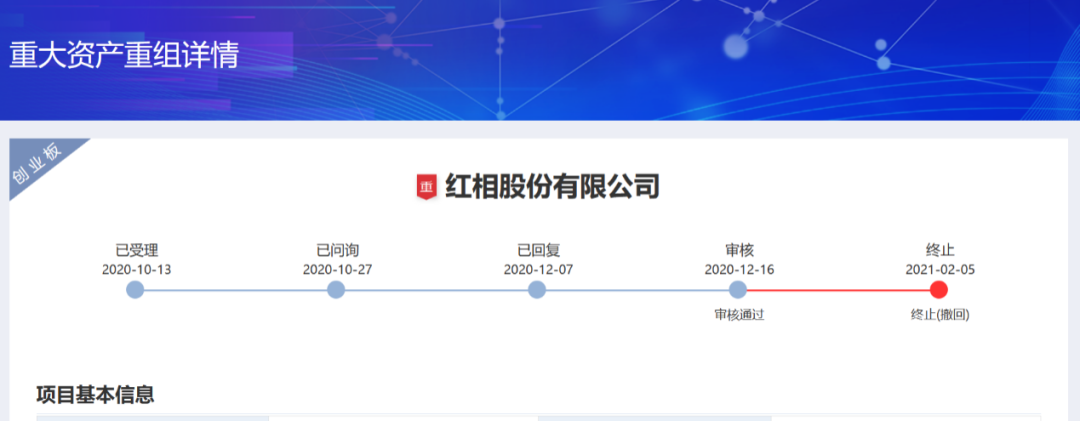1080x421 pixels.
Task: Click the 已受理 stage label
Action: click(137, 250)
